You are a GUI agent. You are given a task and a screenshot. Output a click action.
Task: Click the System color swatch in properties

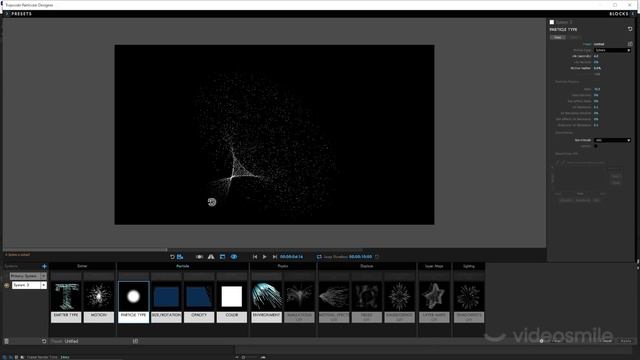click(552, 22)
